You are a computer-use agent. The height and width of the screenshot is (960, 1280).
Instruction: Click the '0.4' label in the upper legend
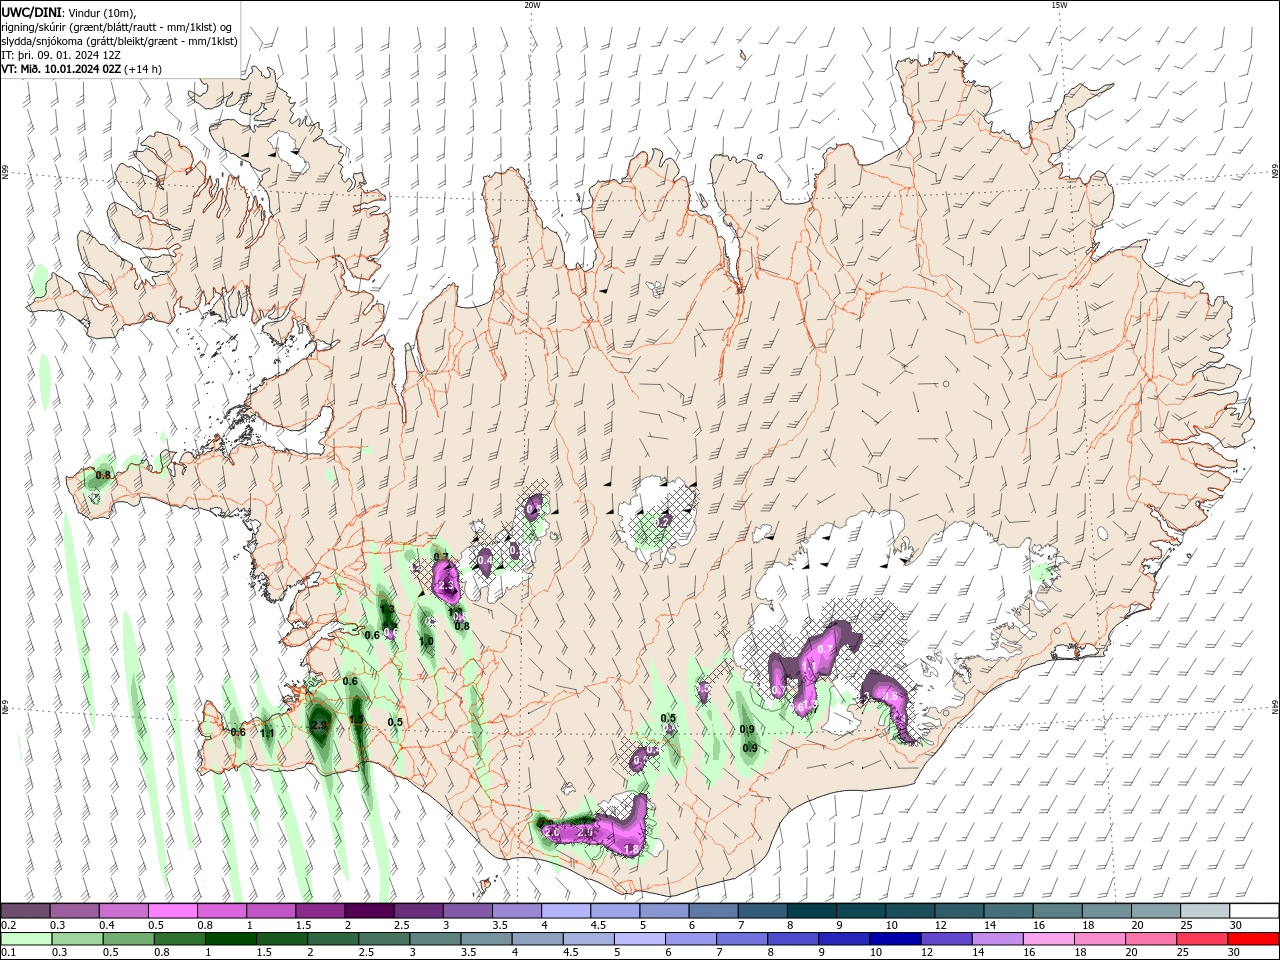[107, 925]
